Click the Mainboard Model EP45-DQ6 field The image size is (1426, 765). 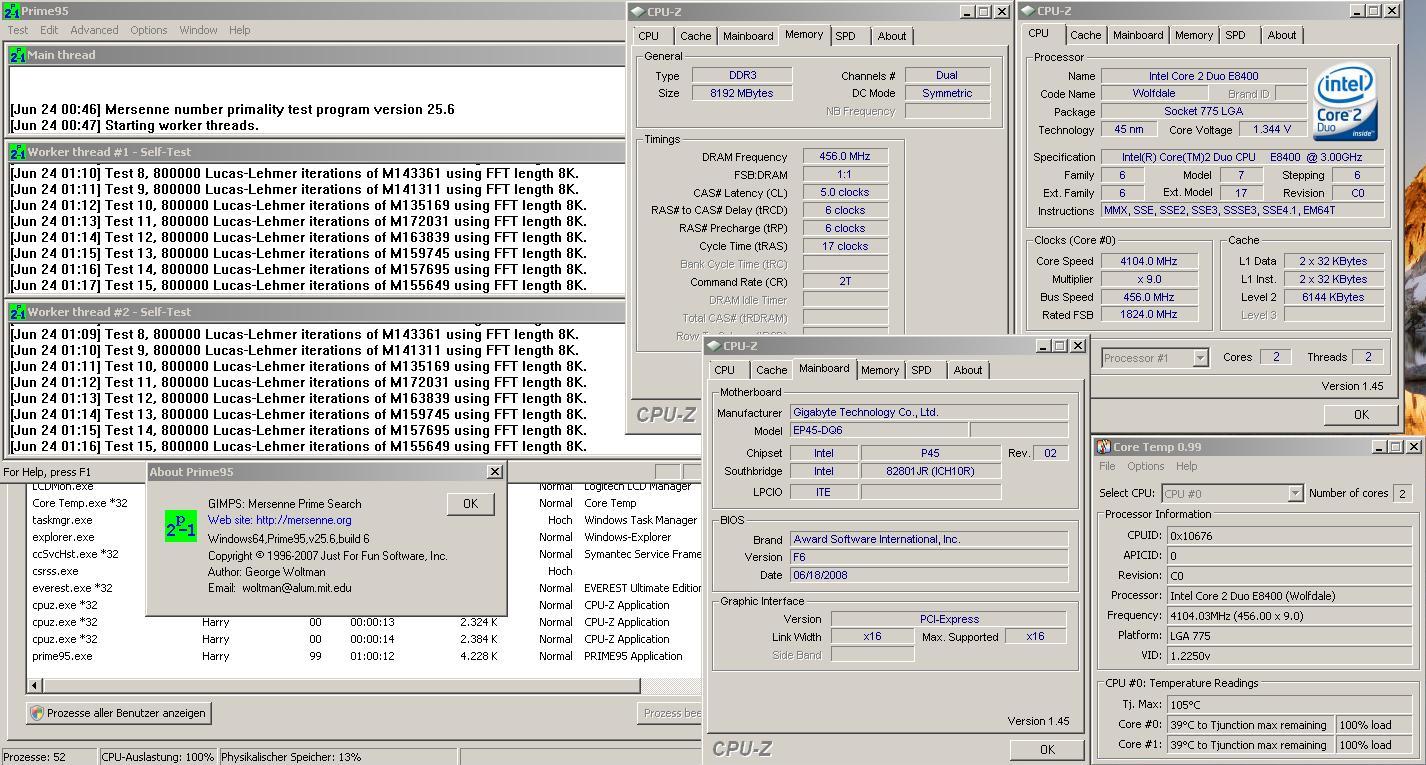click(x=878, y=431)
